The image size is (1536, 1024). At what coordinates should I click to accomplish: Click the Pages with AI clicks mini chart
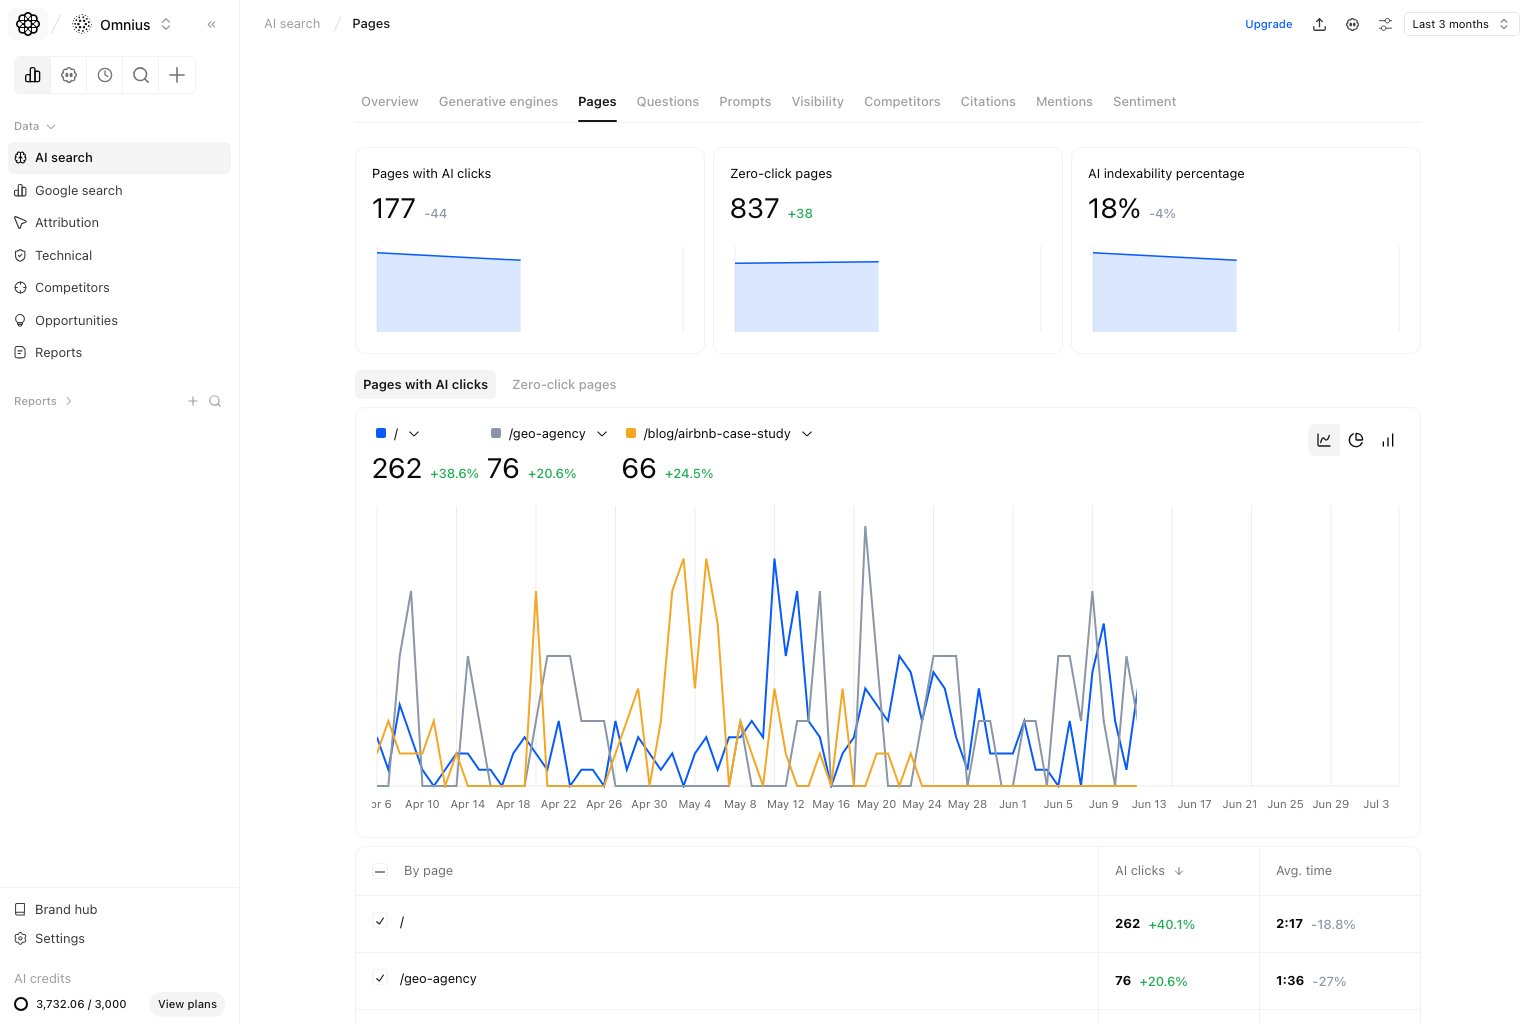click(530, 289)
